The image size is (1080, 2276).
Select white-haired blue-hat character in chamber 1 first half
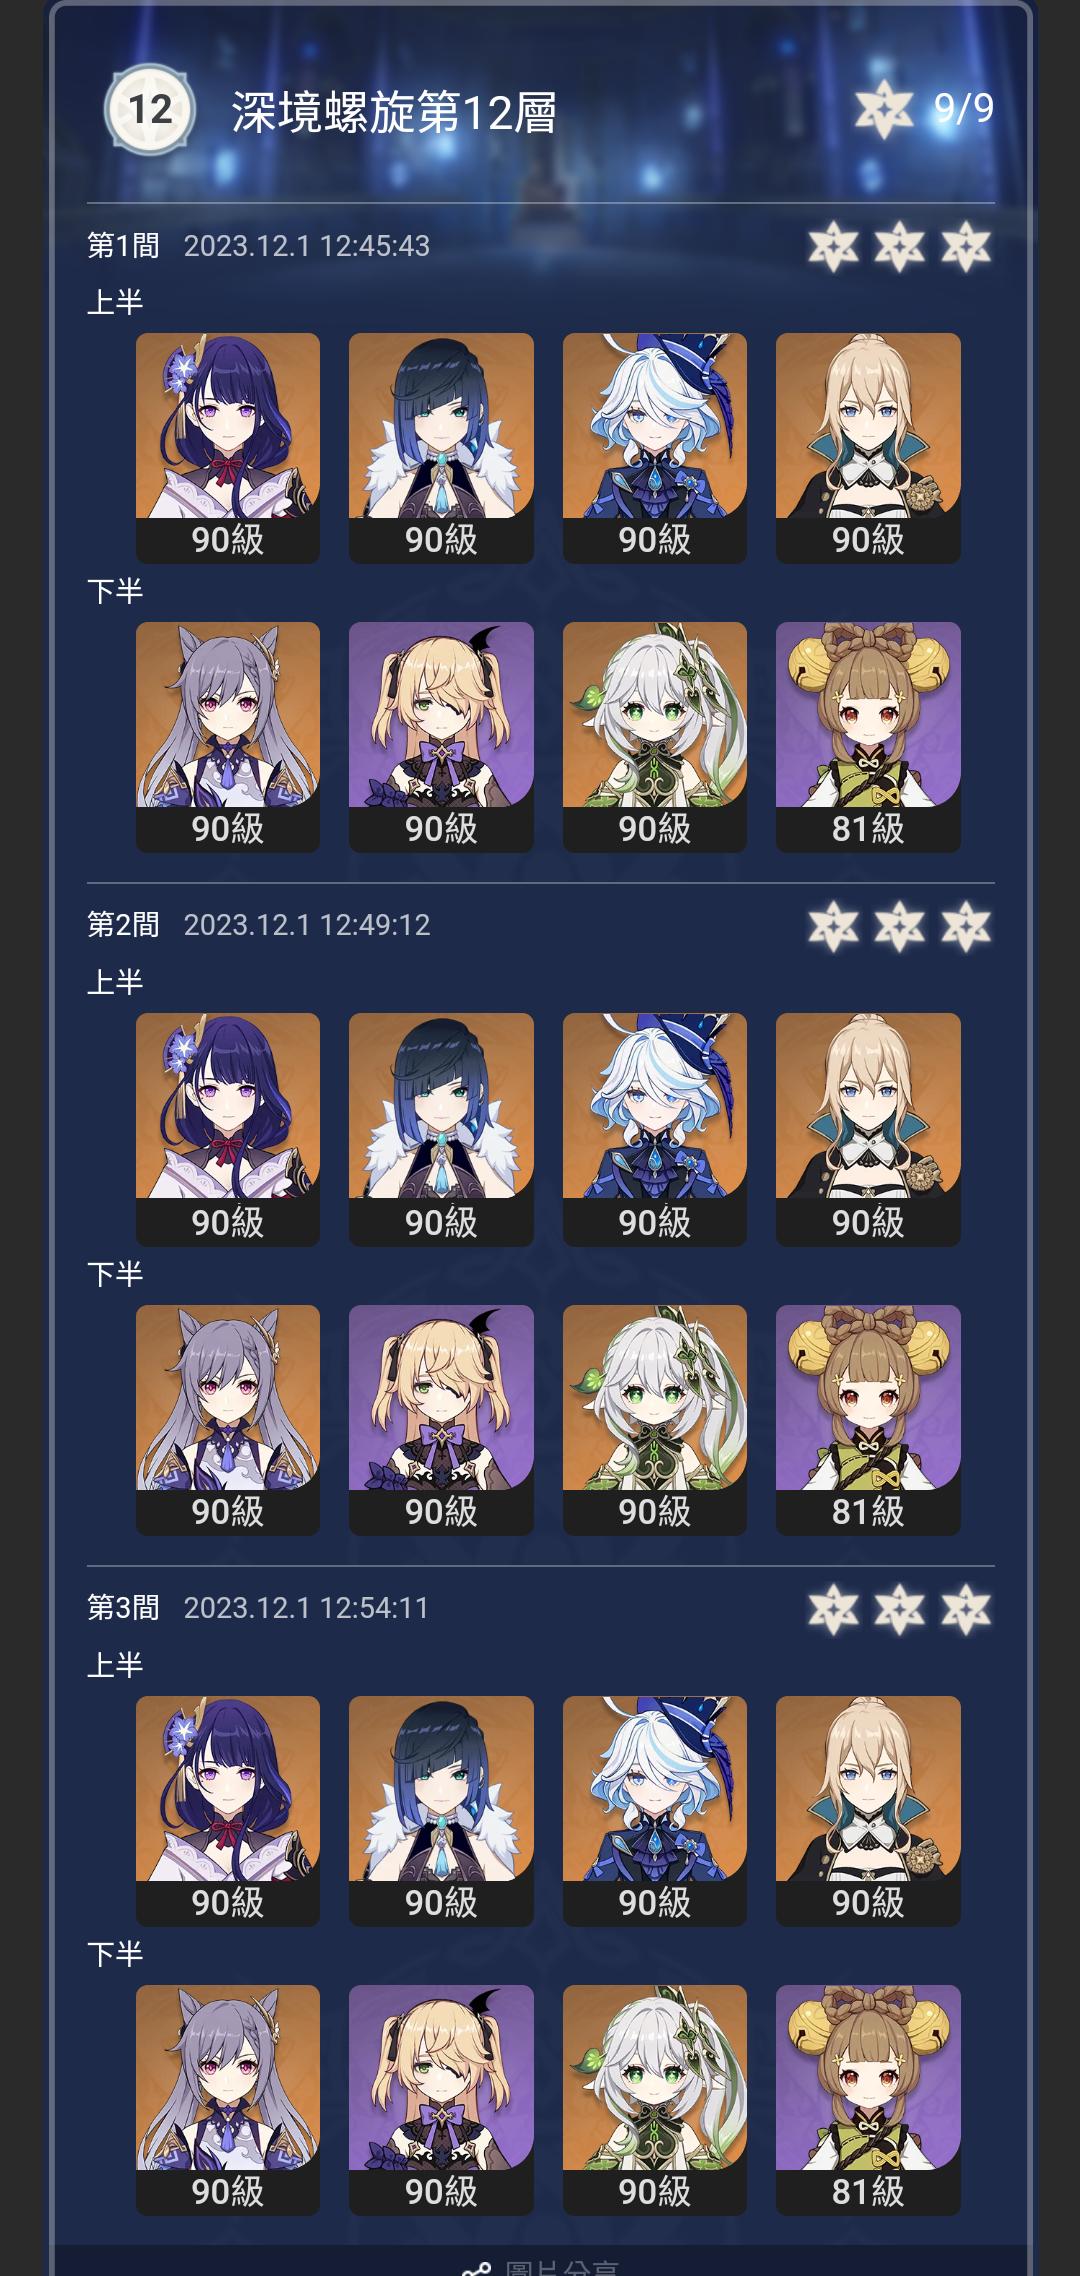655,448
